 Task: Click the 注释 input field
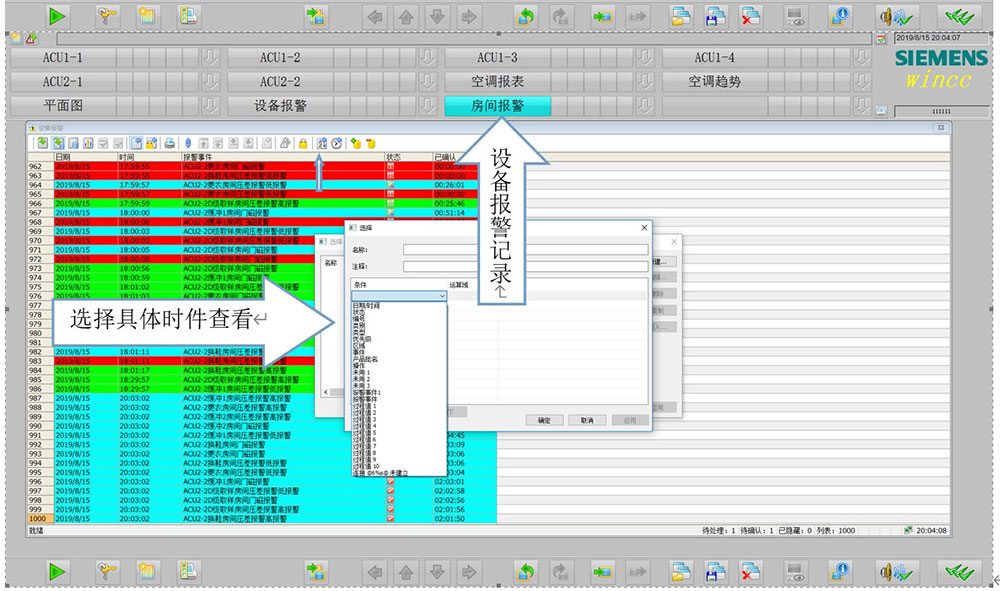526,266
